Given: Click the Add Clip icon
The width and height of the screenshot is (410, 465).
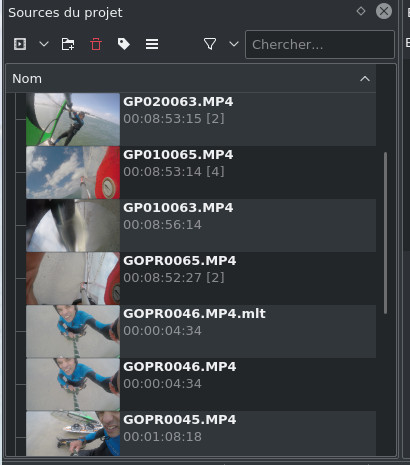Looking at the screenshot, I should 20,44.
